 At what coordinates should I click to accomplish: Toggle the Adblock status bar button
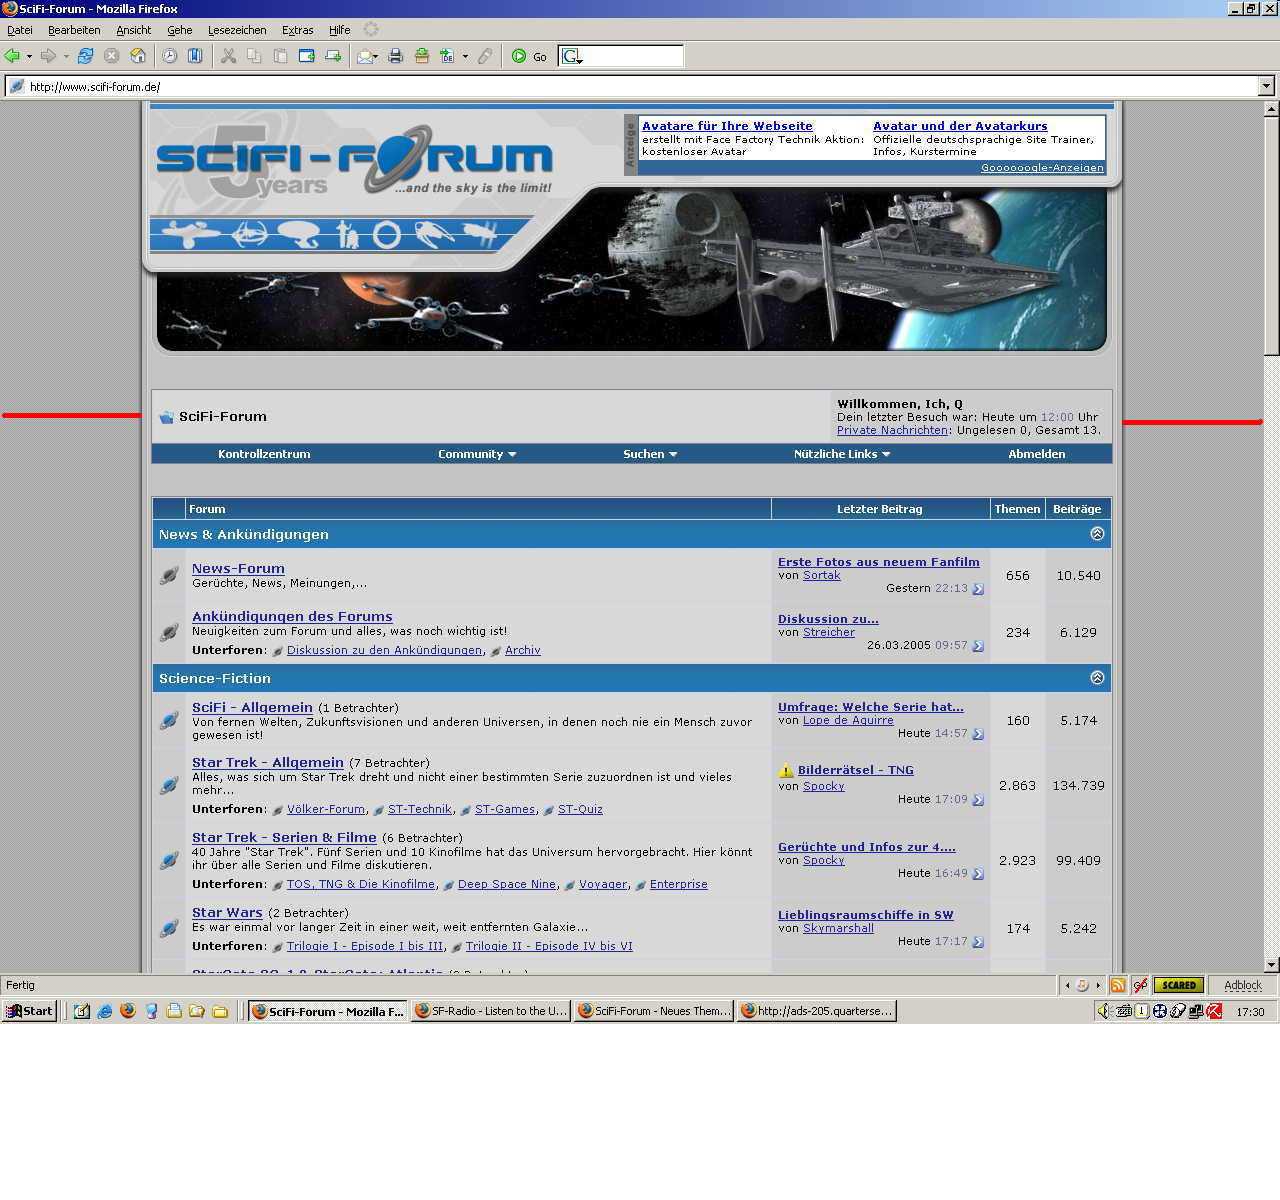[1242, 985]
